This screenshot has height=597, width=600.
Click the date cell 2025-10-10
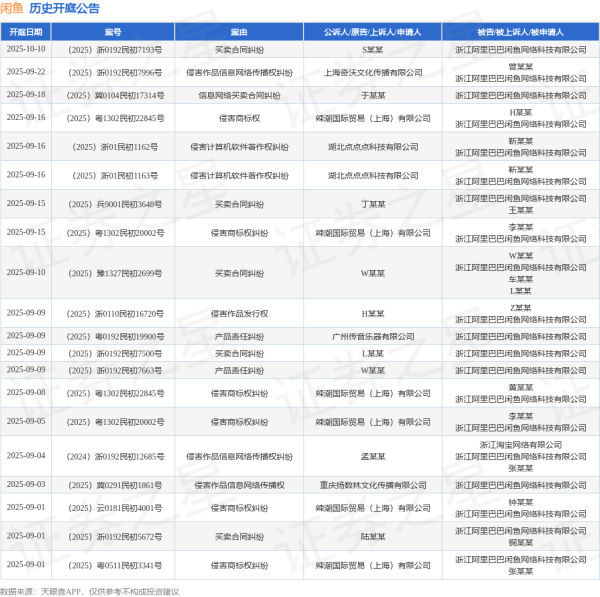click(26, 49)
